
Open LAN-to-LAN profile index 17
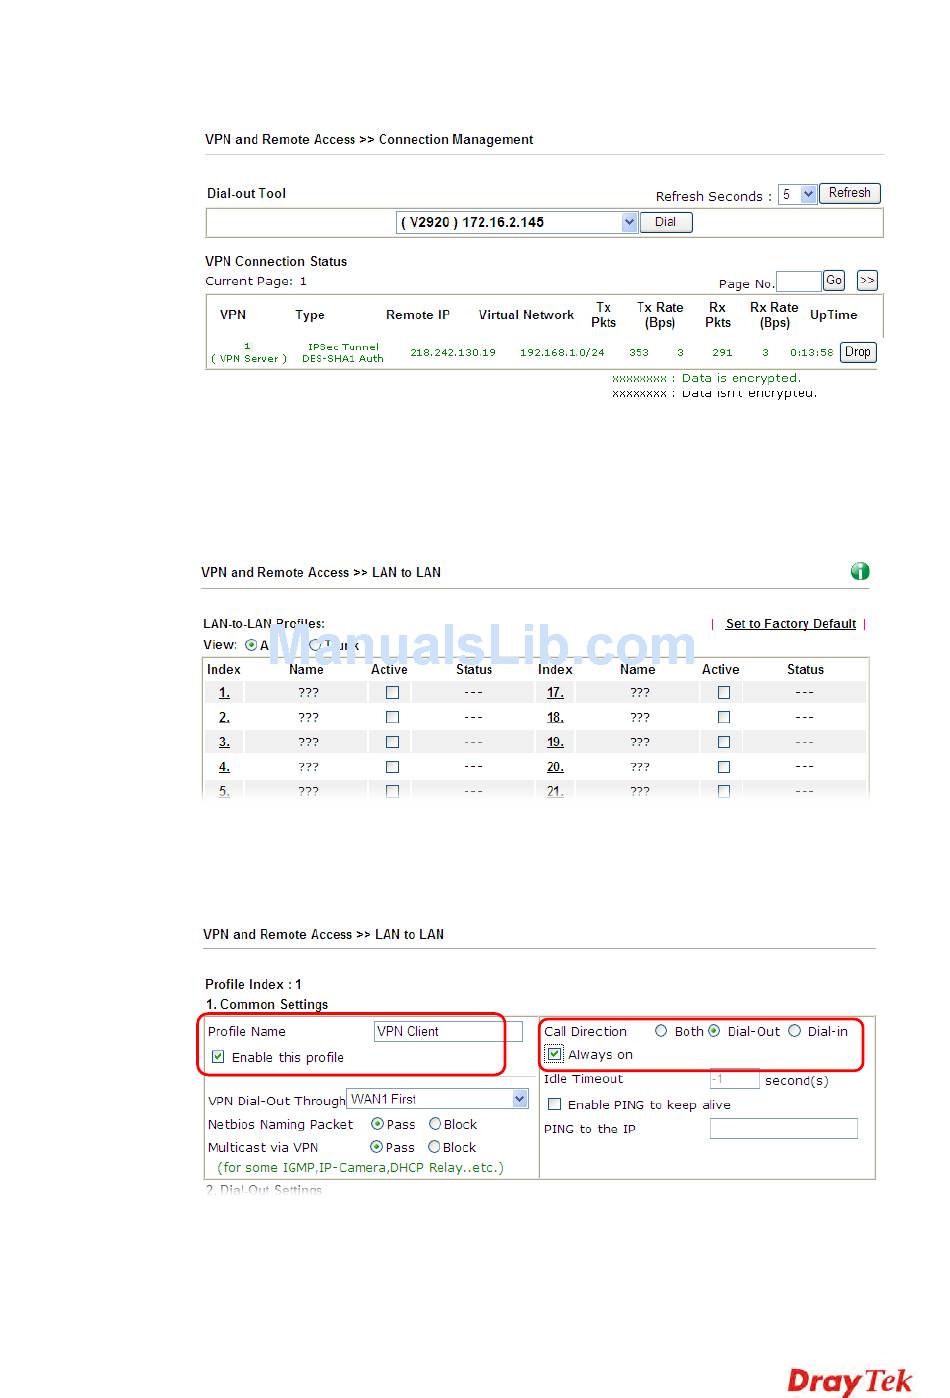point(555,693)
